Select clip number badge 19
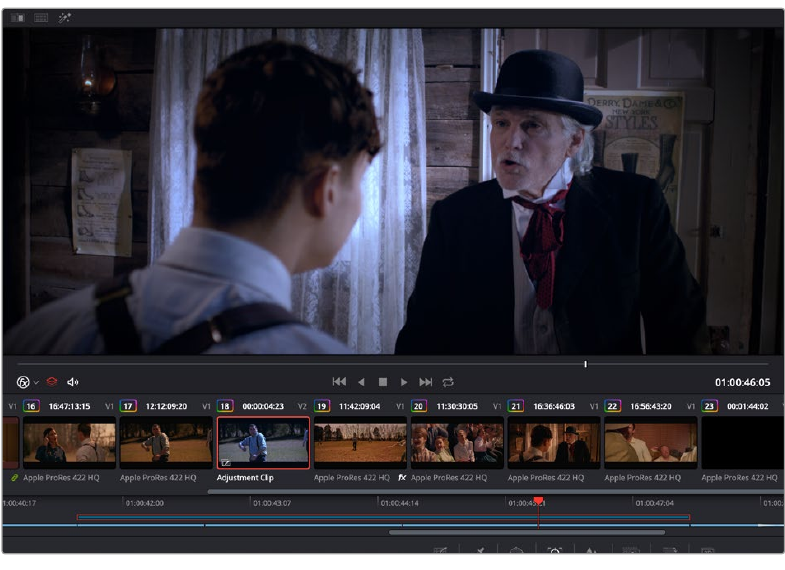Screen dimensions: 785x570 (x=322, y=406)
